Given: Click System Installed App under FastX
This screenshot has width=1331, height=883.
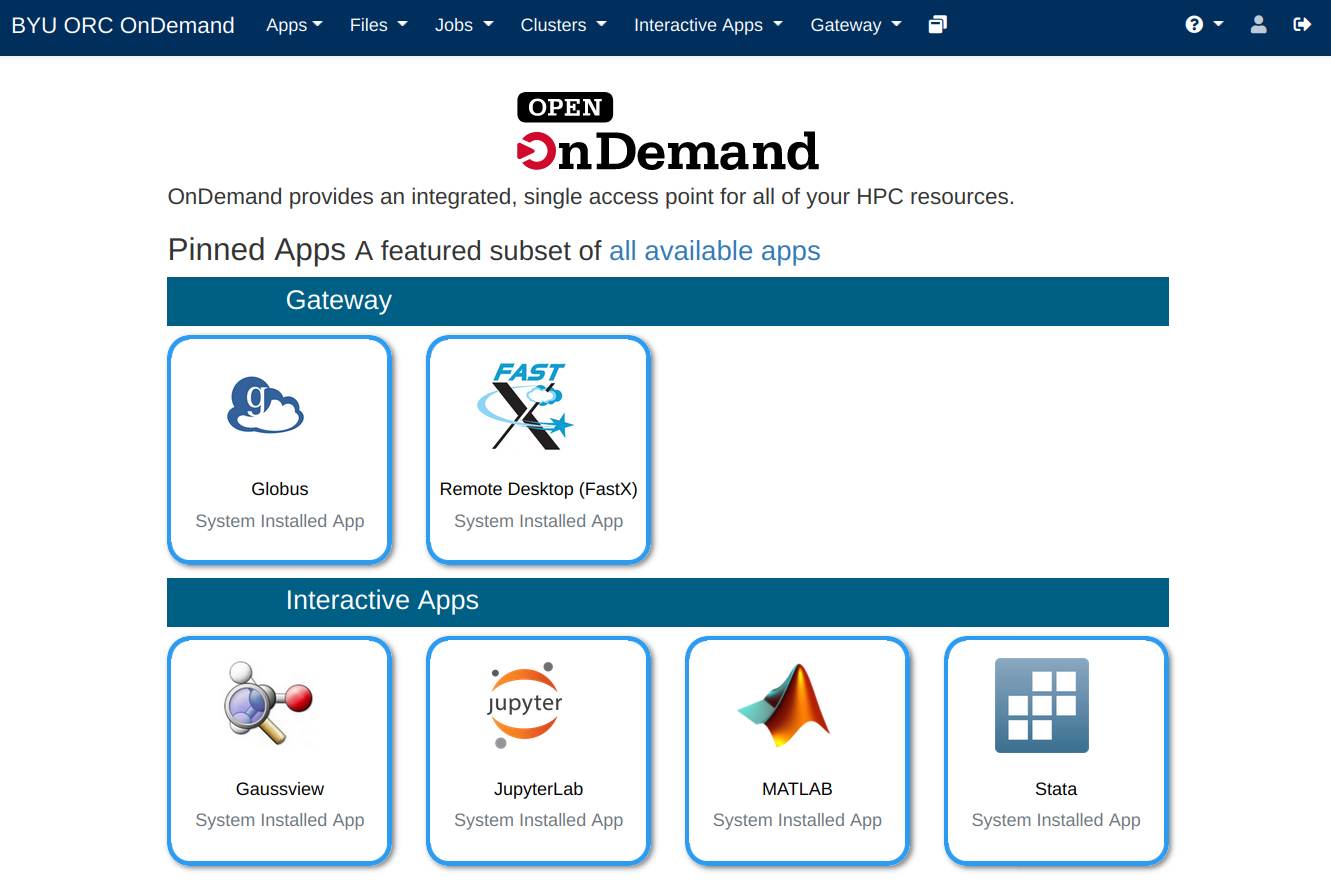Looking at the screenshot, I should pyautogui.click(x=539, y=521).
